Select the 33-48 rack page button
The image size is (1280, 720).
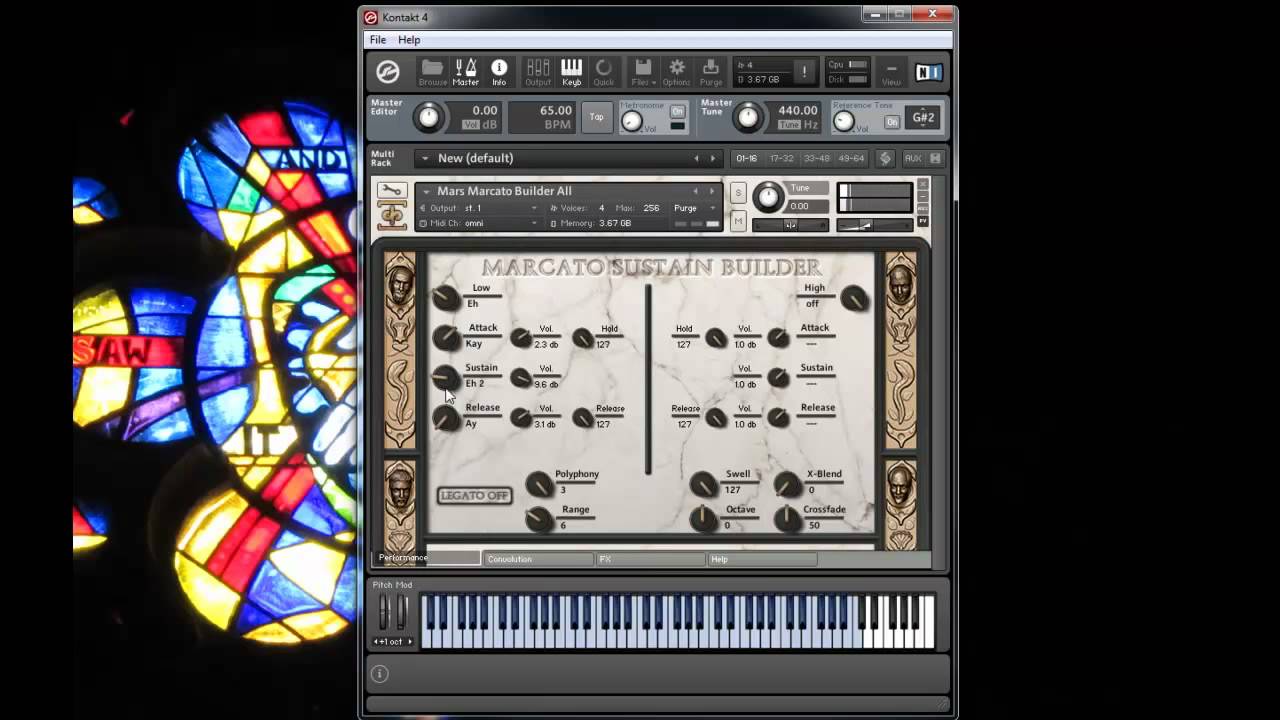point(816,158)
